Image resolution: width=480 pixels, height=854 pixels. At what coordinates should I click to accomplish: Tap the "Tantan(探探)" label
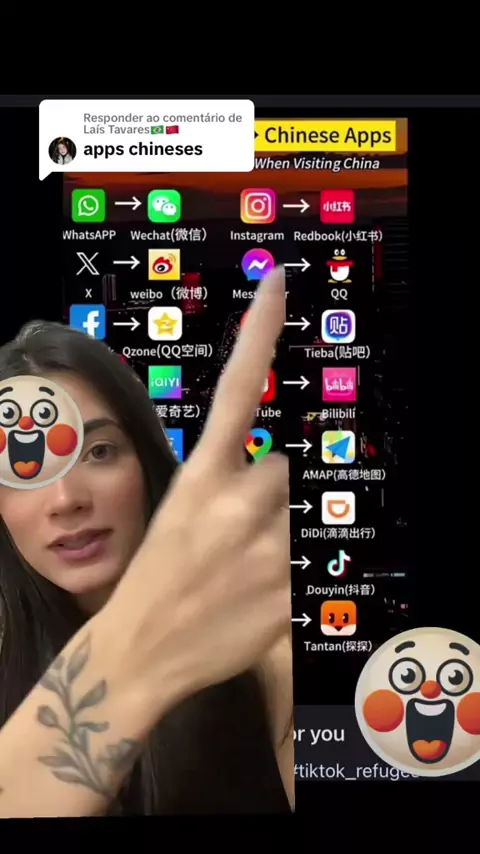pyautogui.click(x=338, y=646)
